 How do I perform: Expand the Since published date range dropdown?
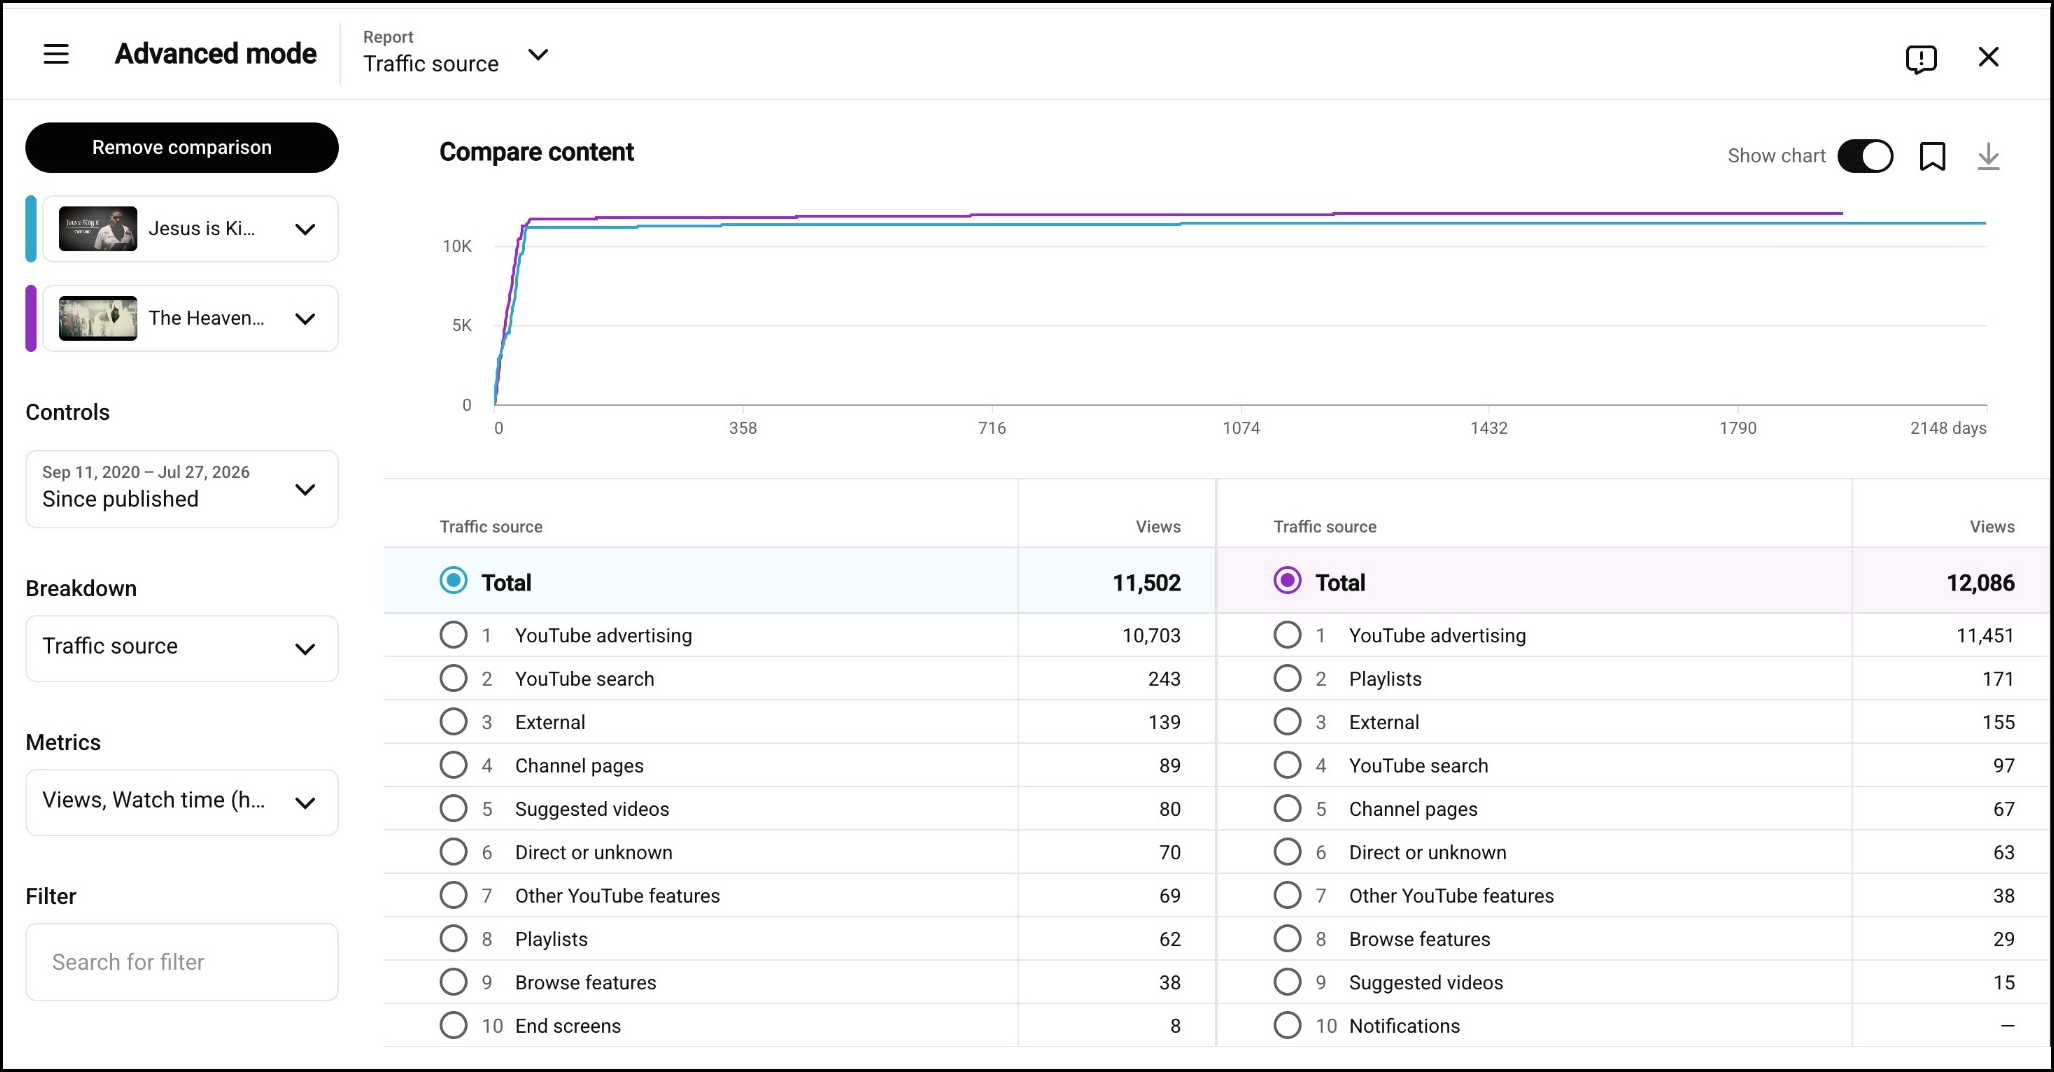(x=182, y=488)
